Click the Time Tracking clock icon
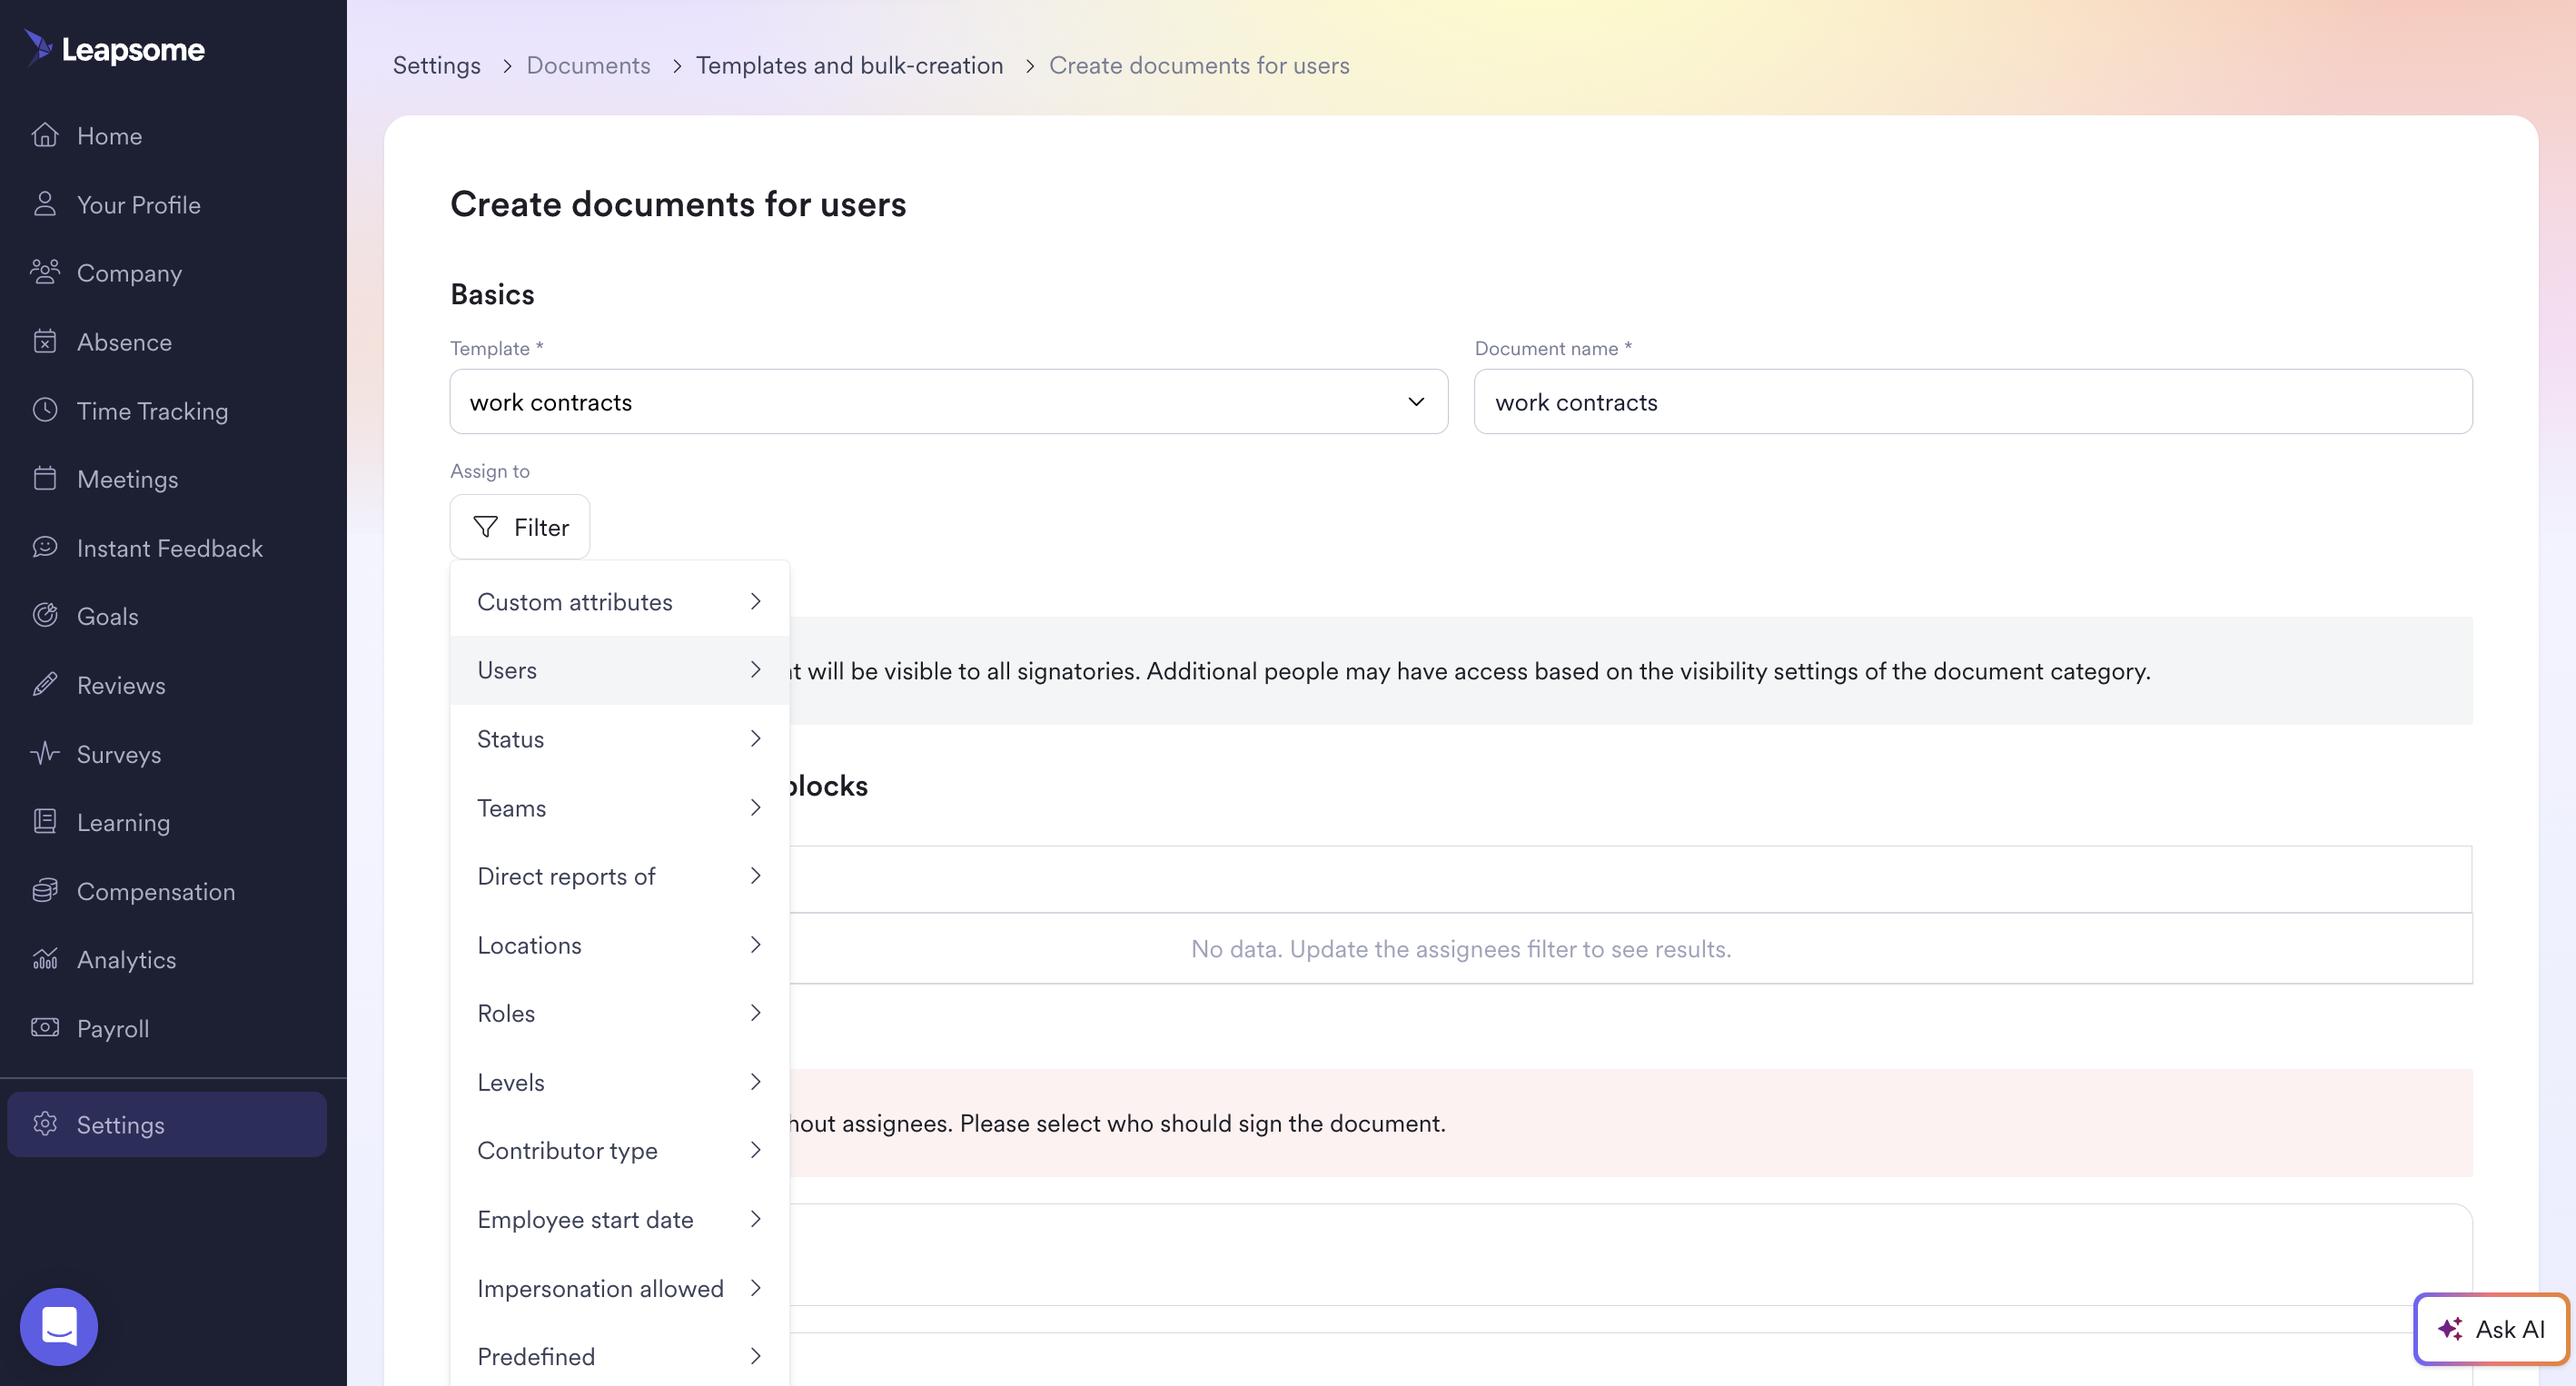Image resolution: width=2576 pixels, height=1386 pixels. (x=45, y=410)
